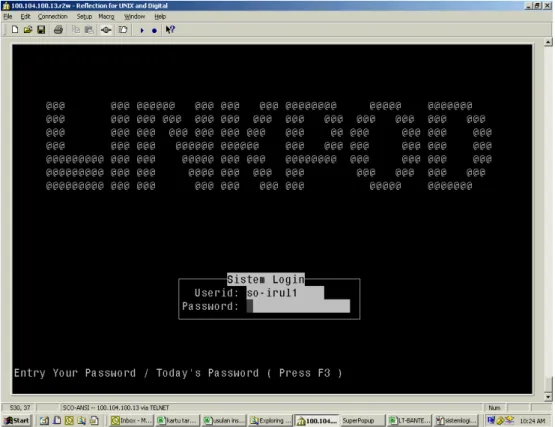Click the first system tray icon
Image resolution: width=555 pixels, height=427 pixels.
491,420
